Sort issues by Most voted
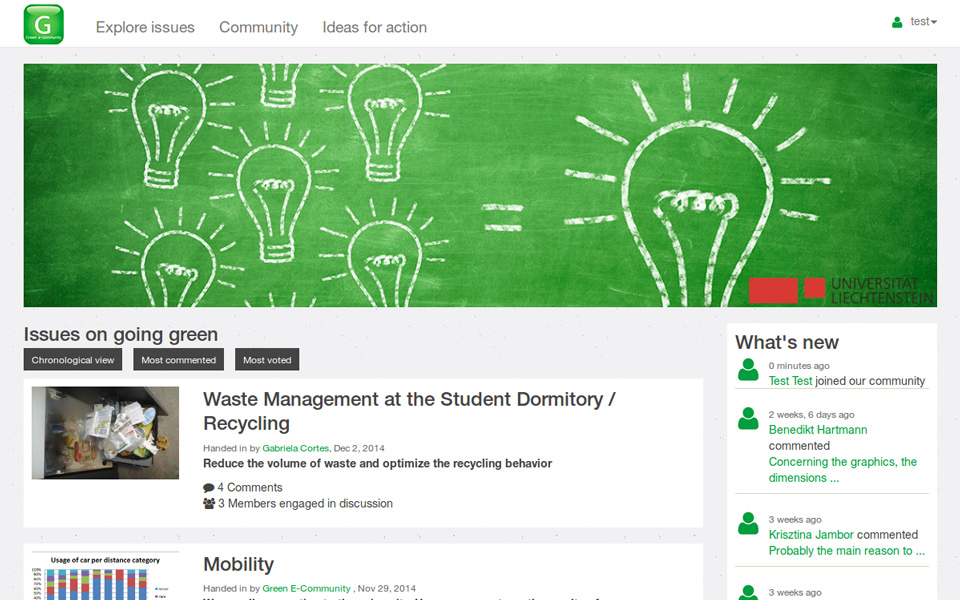 (267, 360)
